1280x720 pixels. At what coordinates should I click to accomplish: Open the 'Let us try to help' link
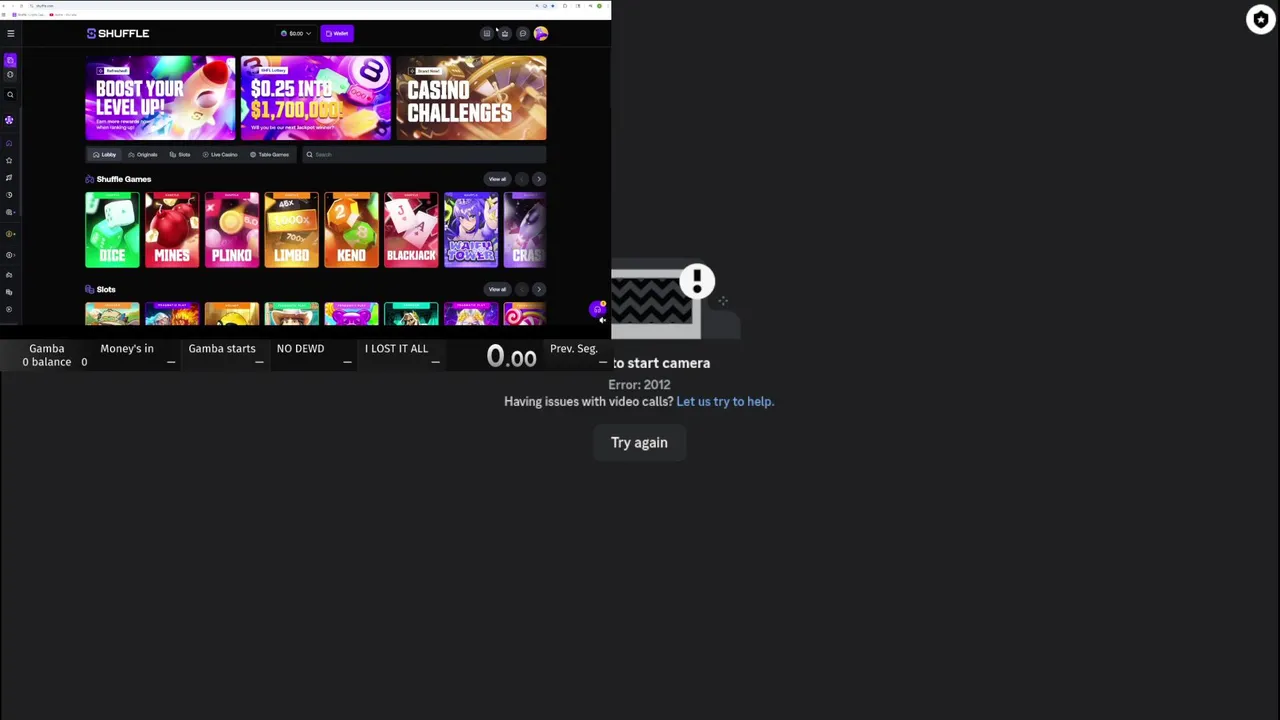point(725,401)
